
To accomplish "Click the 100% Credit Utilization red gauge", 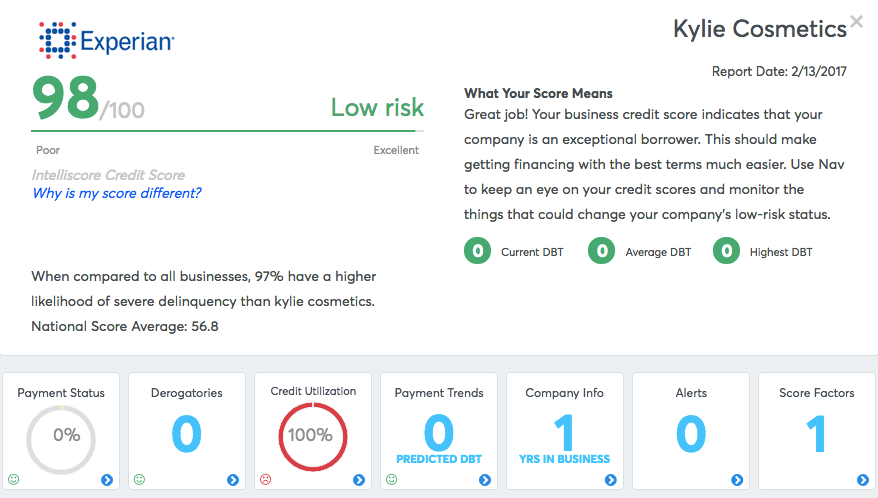I will tap(313, 437).
